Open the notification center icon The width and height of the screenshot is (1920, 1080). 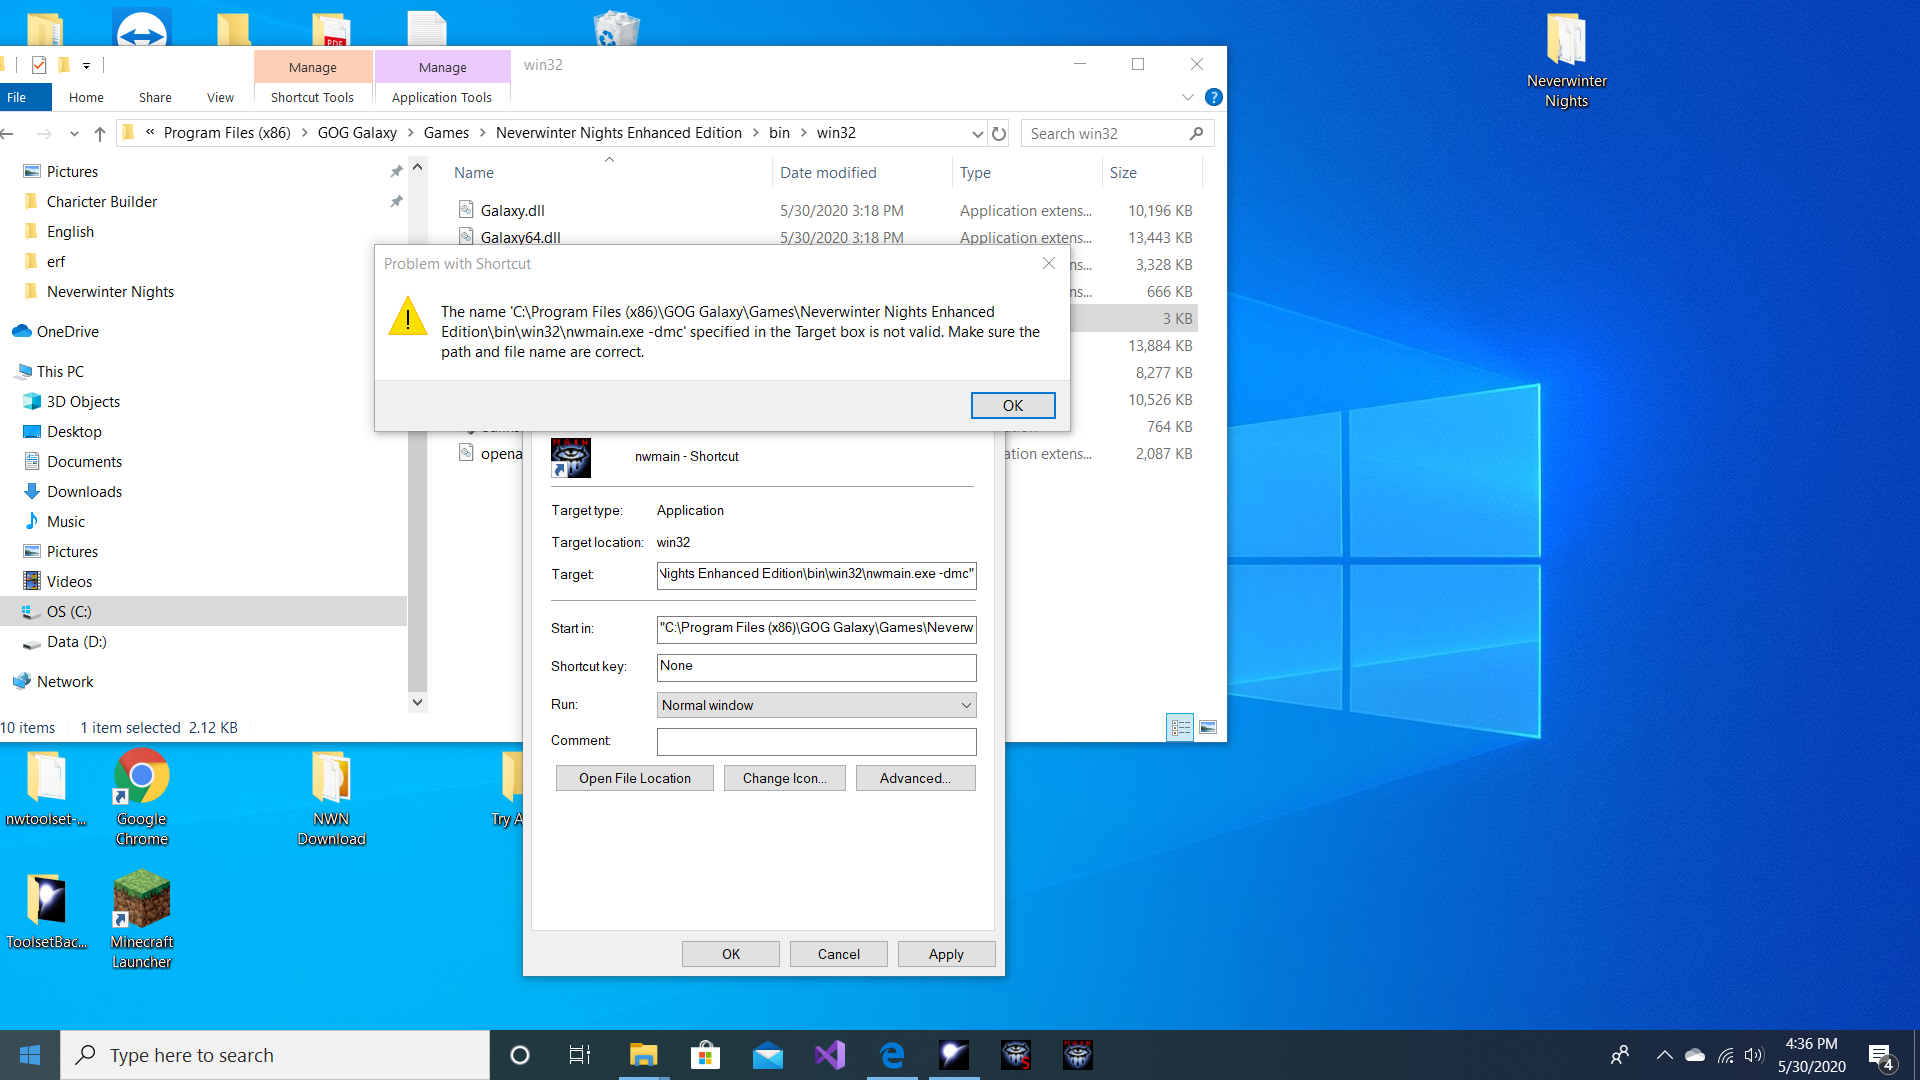point(1881,1055)
